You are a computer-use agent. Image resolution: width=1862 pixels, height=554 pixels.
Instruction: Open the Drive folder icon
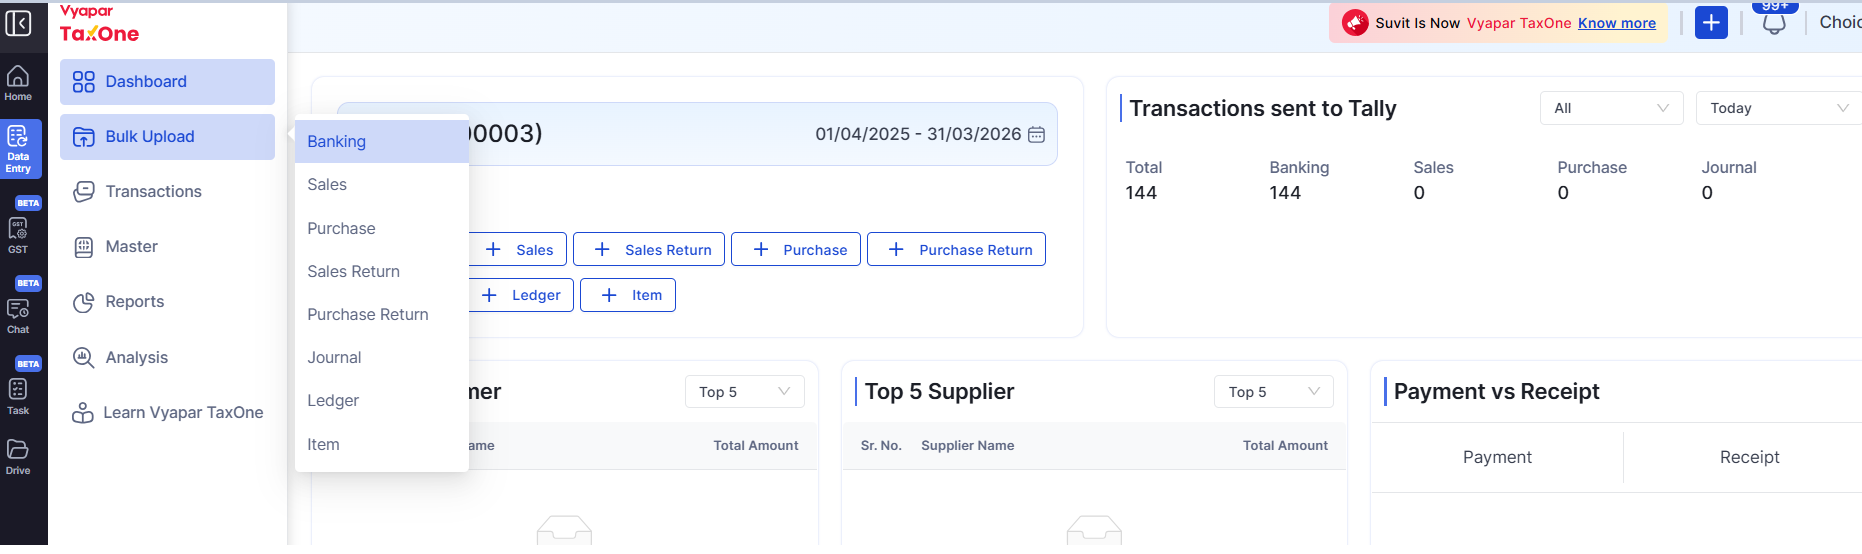coord(18,455)
